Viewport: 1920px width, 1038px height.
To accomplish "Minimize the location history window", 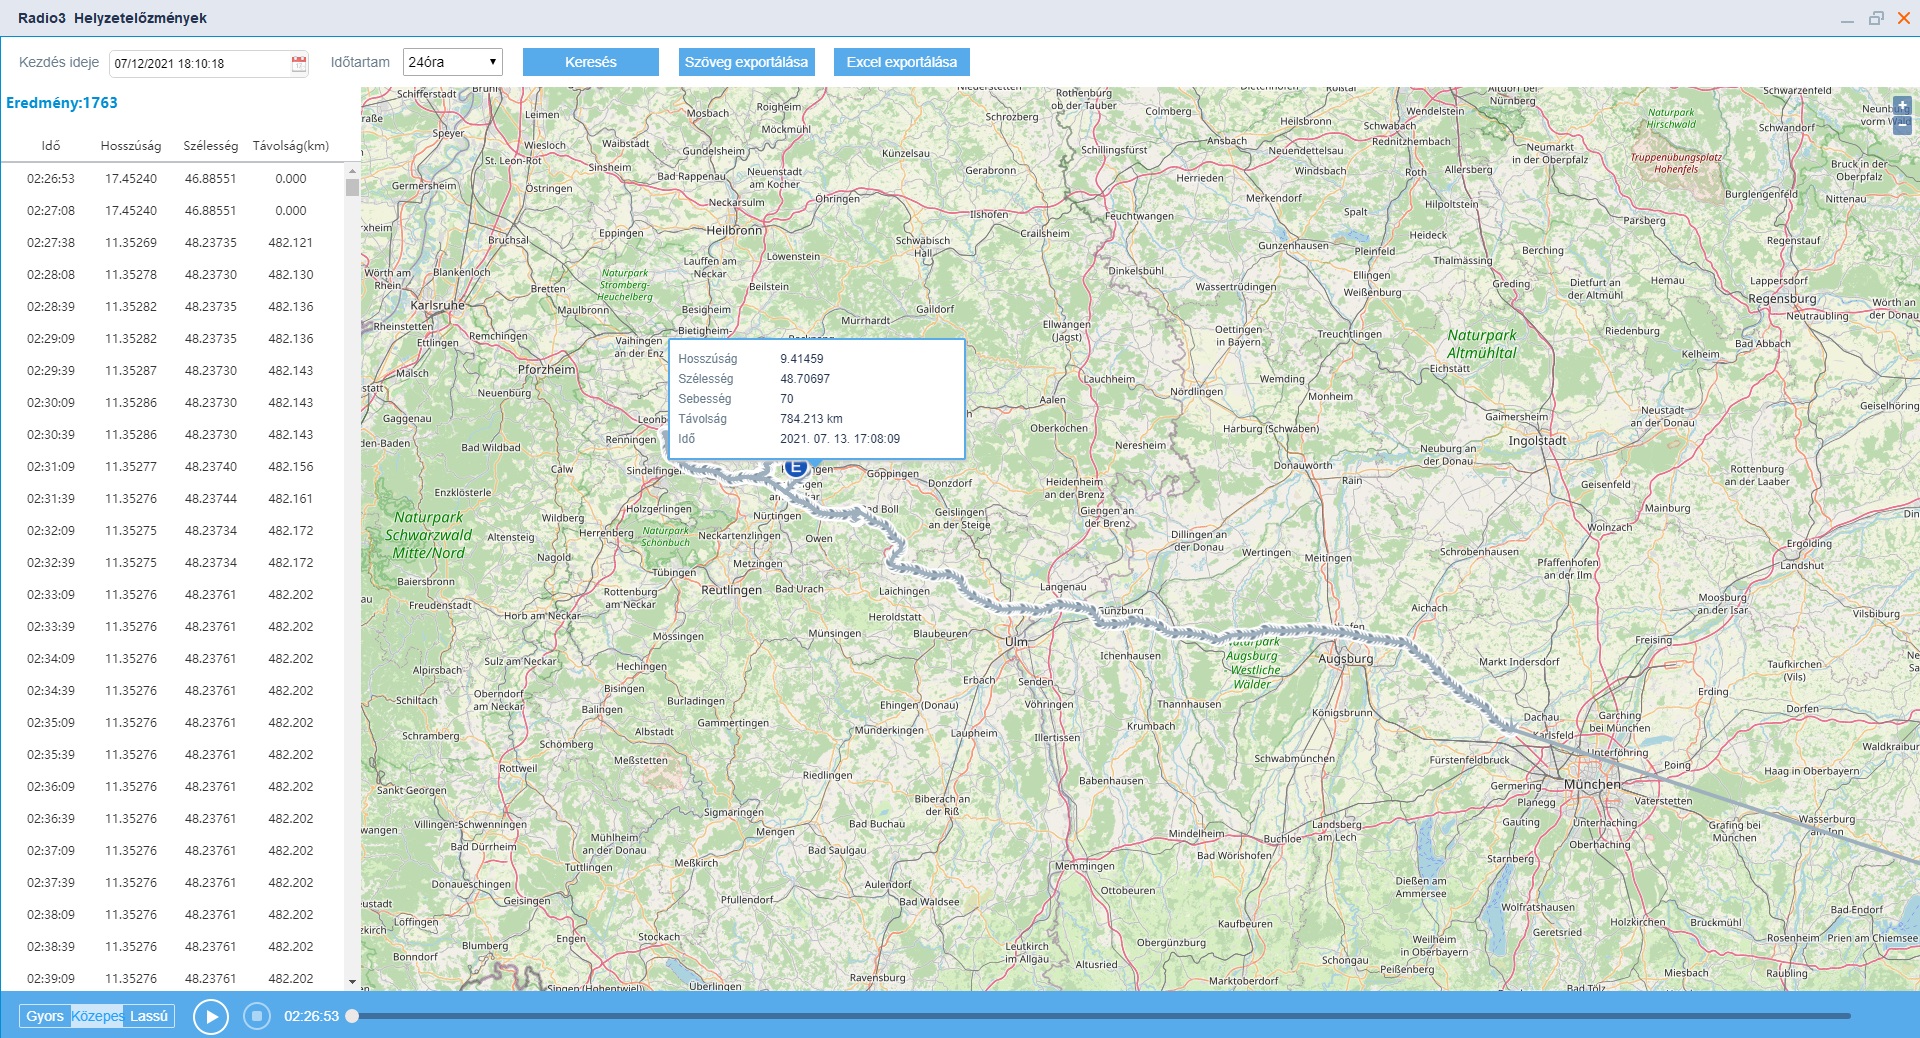I will [x=1847, y=18].
